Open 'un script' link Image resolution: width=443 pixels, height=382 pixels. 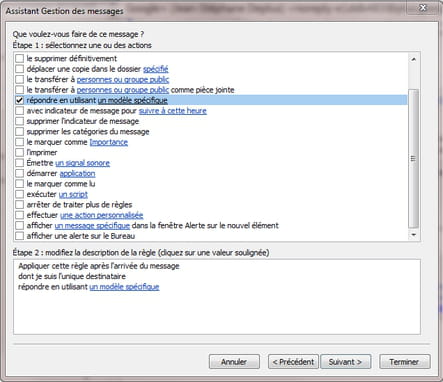[x=73, y=194]
